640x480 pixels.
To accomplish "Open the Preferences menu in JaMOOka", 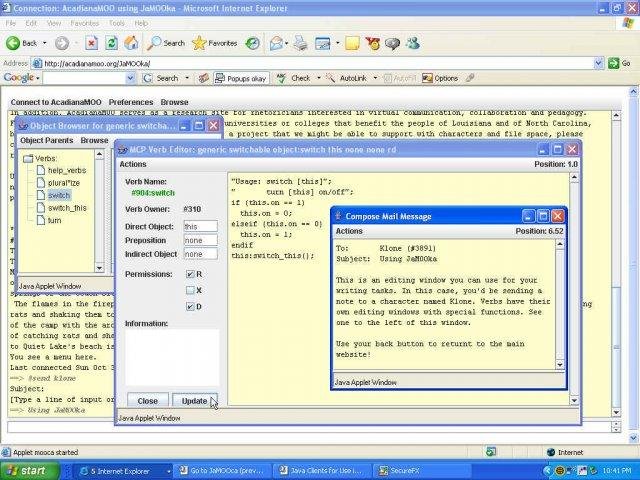I will point(131,102).
